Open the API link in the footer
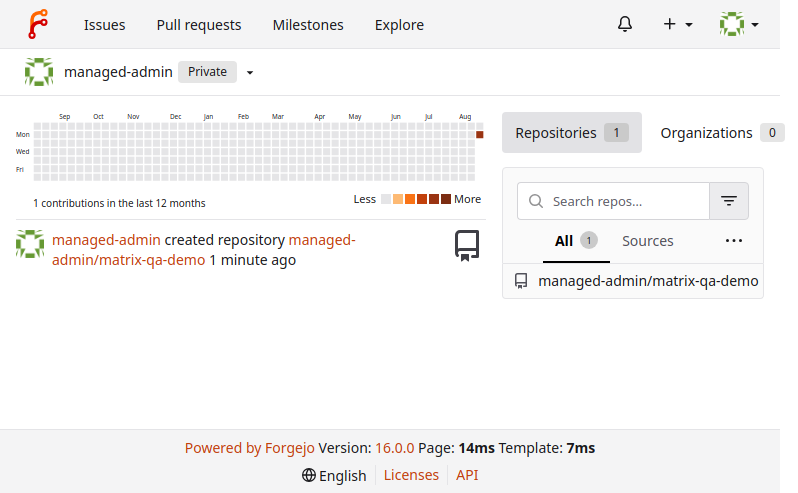This screenshot has width=798, height=493. point(467,475)
